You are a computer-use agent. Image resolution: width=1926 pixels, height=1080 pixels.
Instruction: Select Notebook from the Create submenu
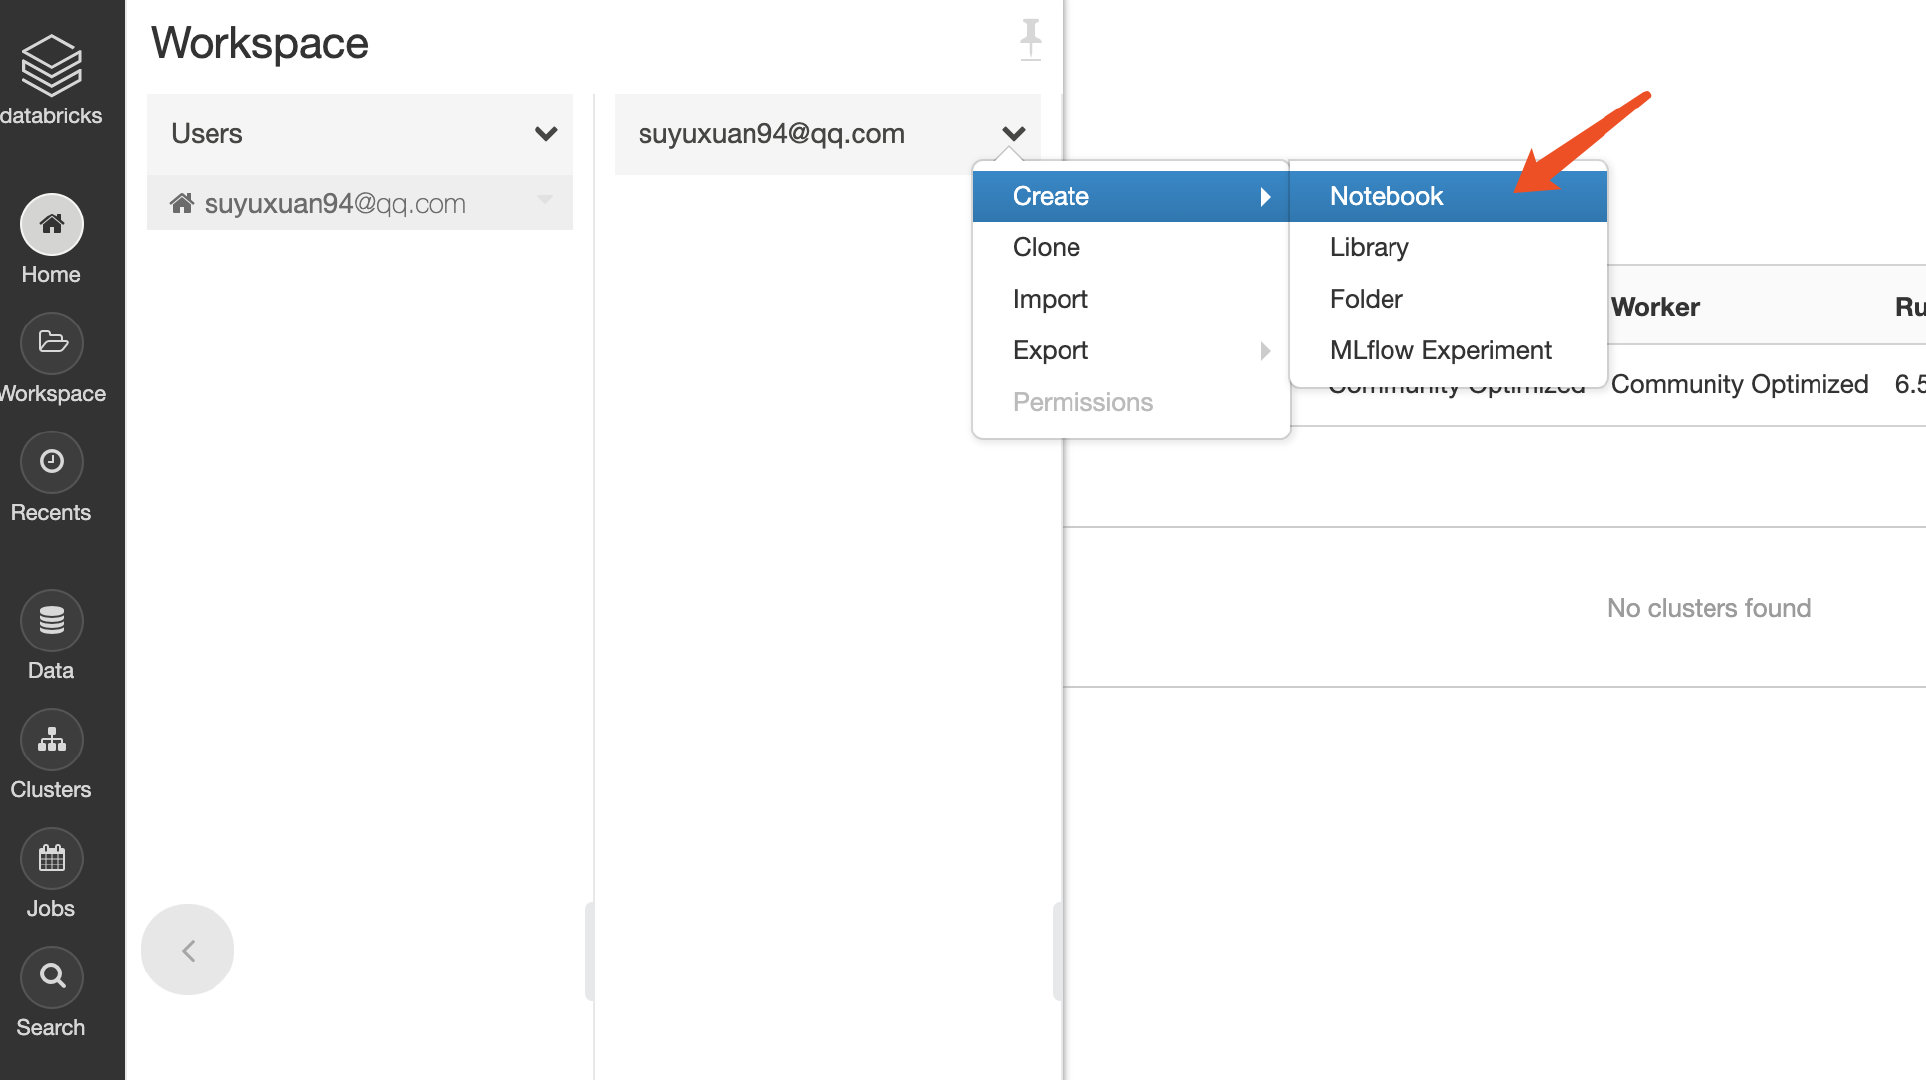(1386, 196)
